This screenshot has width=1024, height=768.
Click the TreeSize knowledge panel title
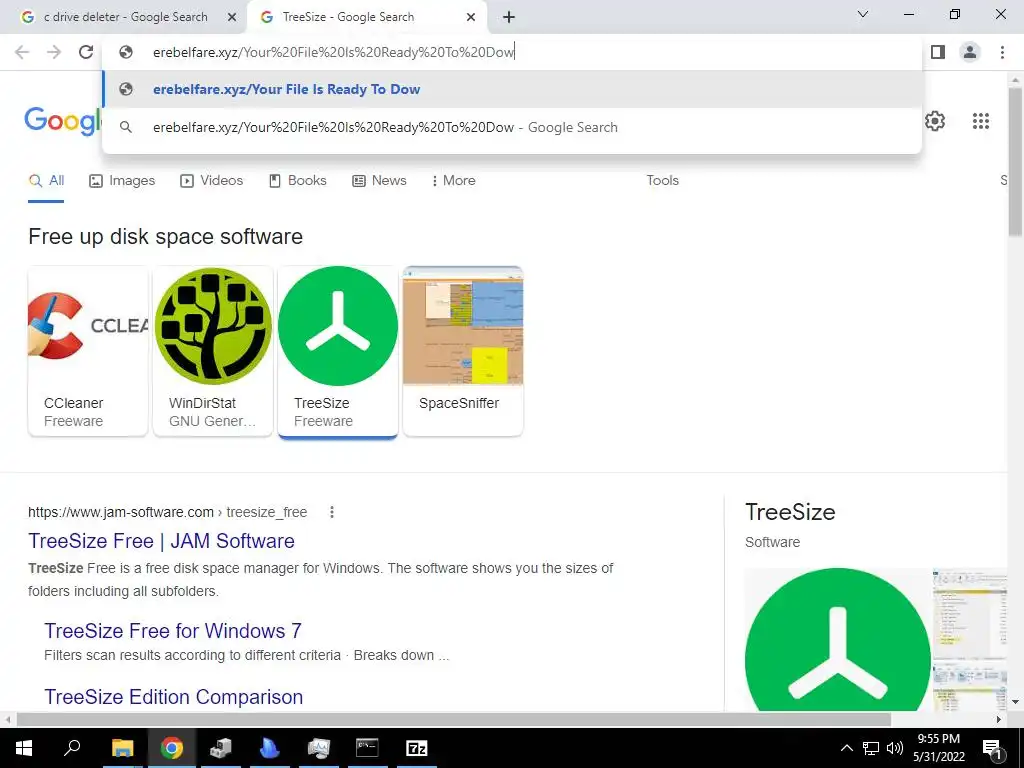pos(790,512)
